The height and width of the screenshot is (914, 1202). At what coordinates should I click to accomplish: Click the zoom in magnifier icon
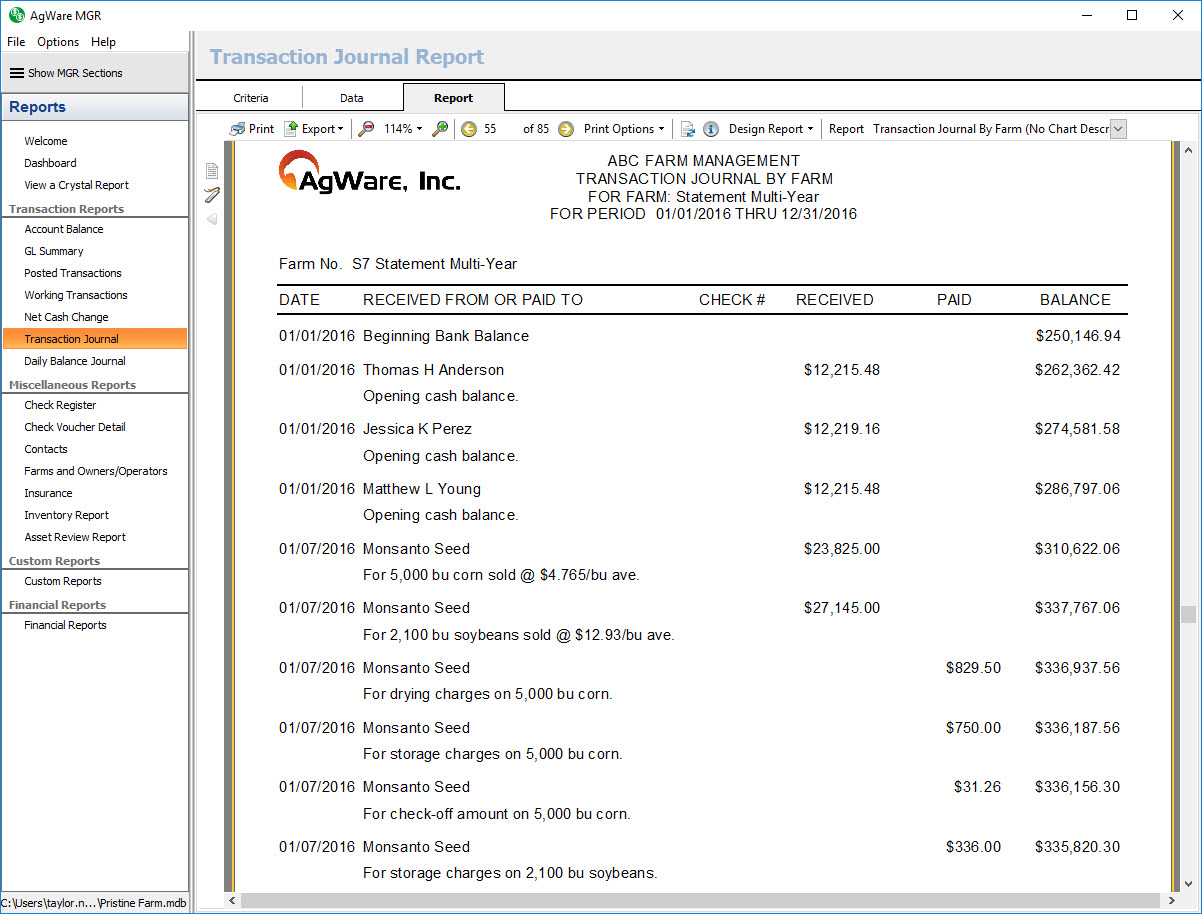pos(440,129)
